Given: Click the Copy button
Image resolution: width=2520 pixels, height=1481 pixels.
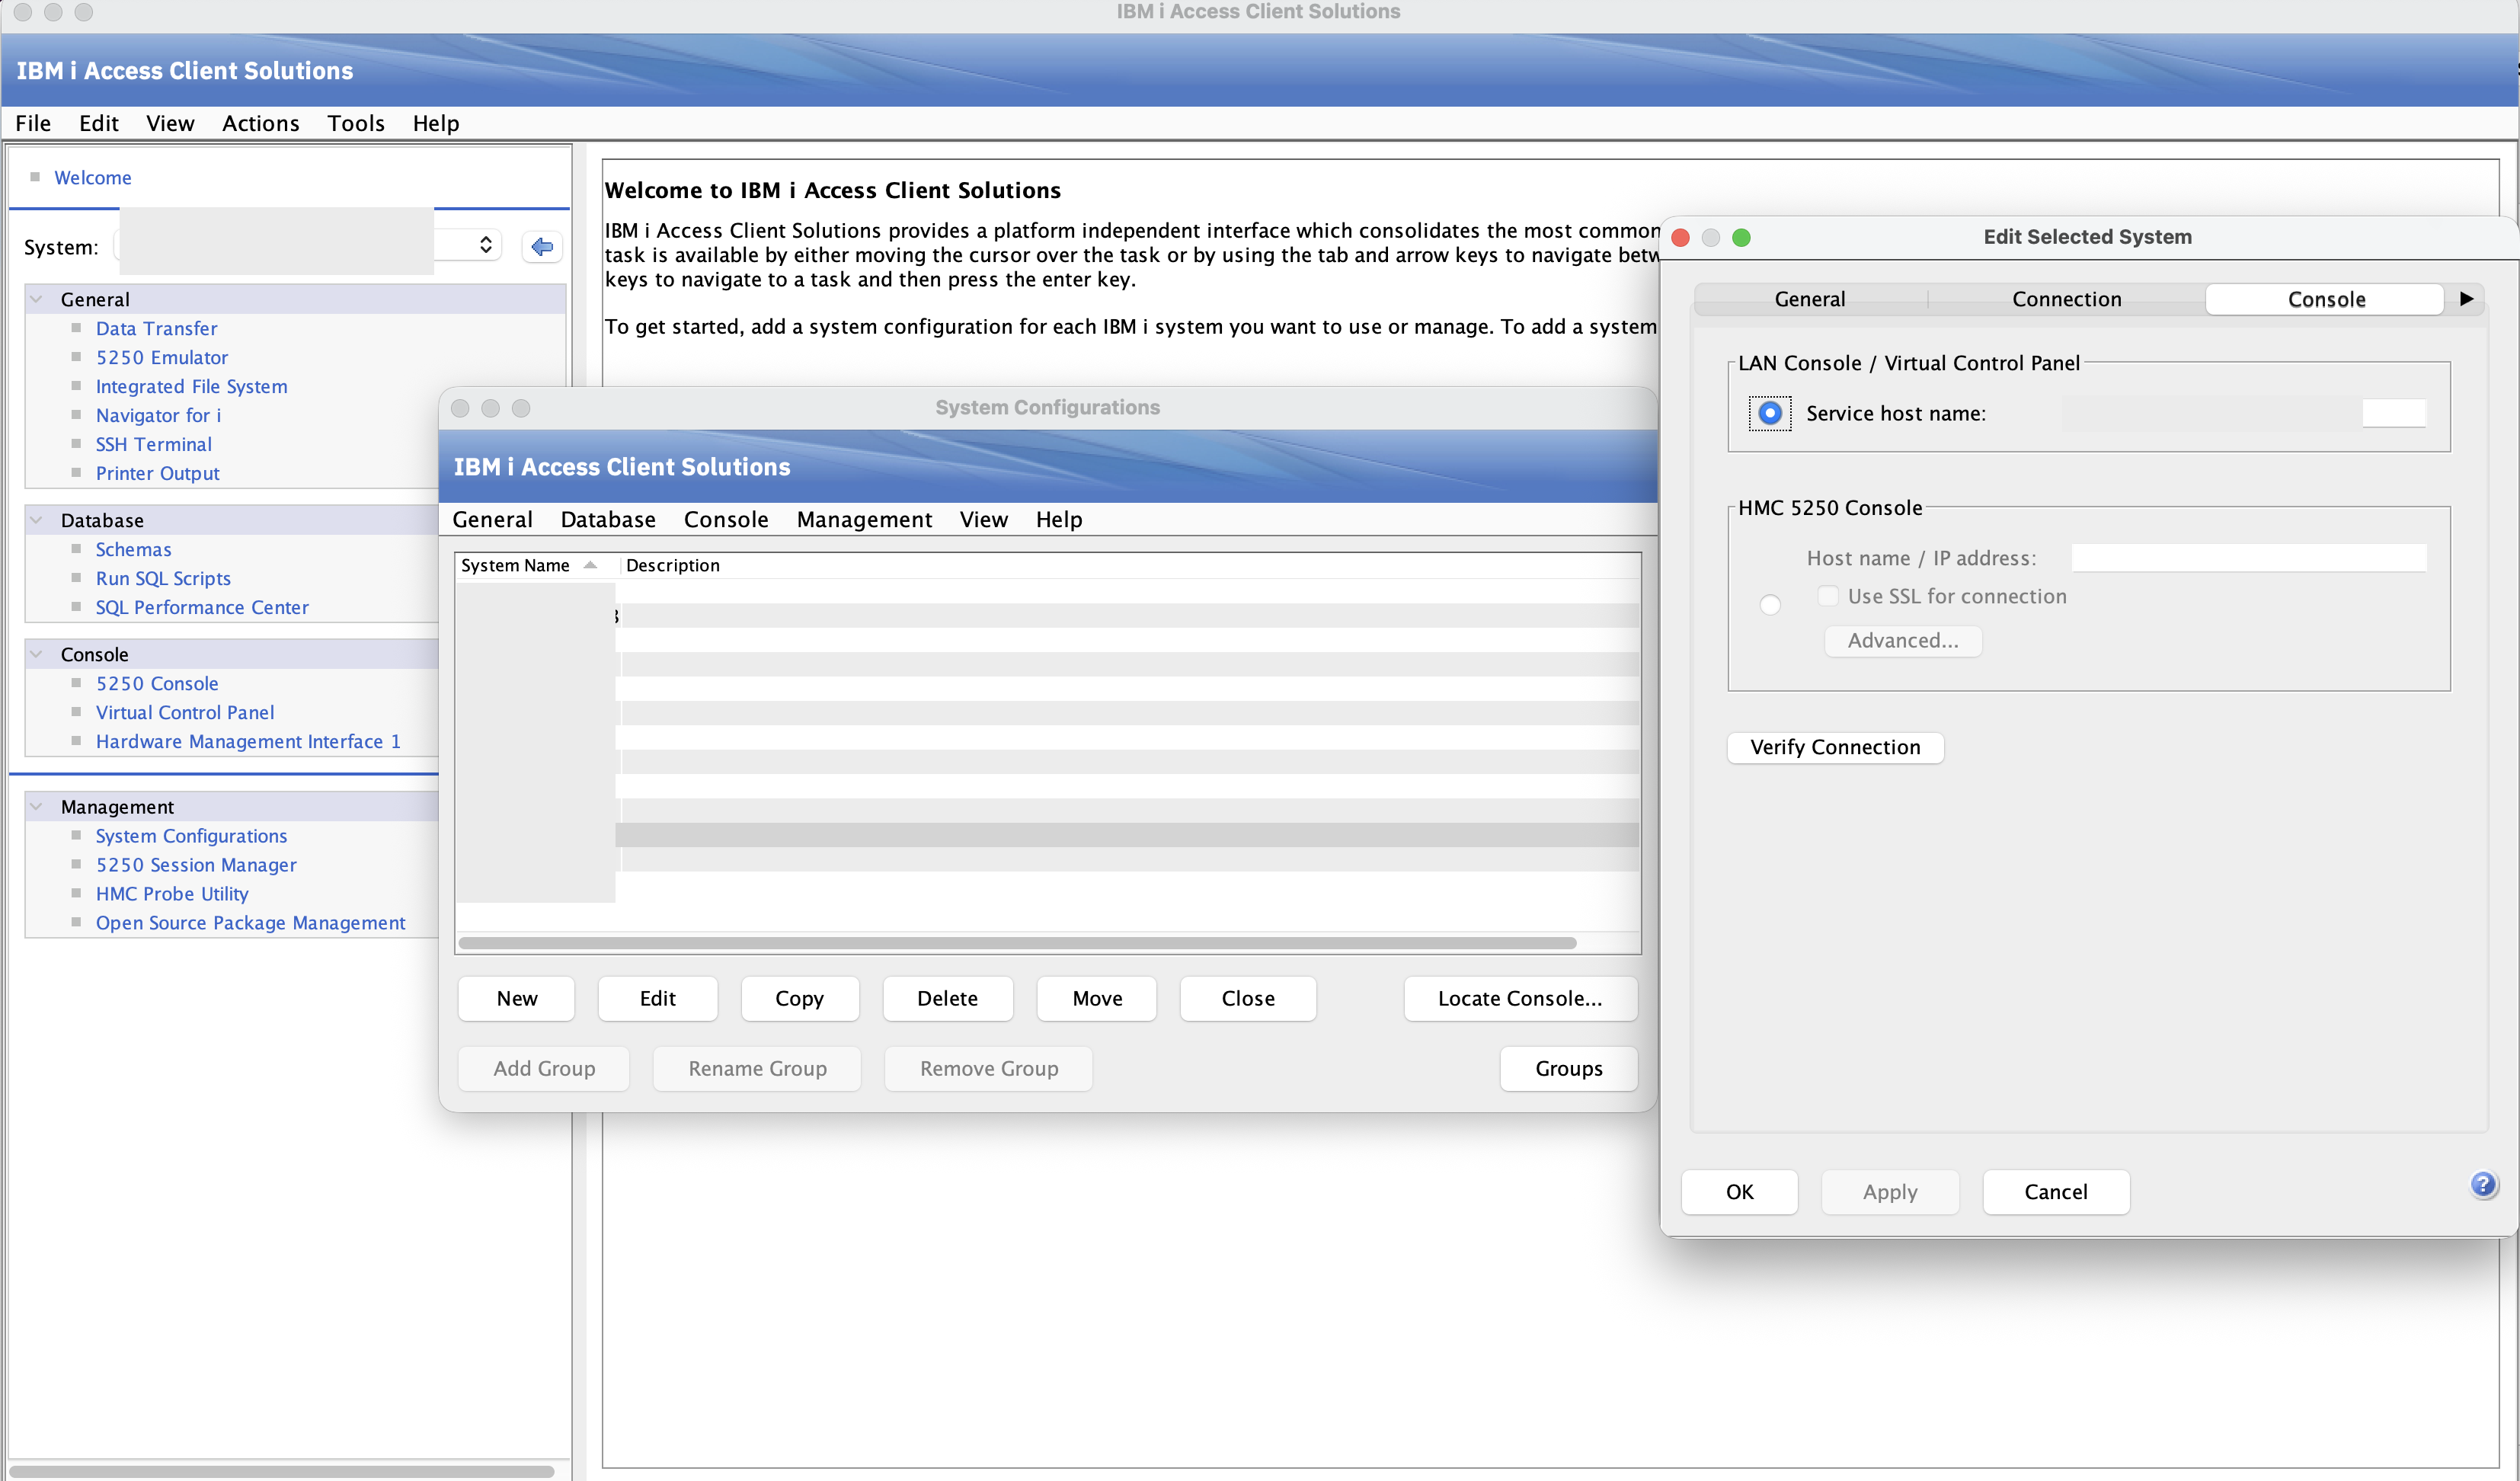Looking at the screenshot, I should (800, 998).
